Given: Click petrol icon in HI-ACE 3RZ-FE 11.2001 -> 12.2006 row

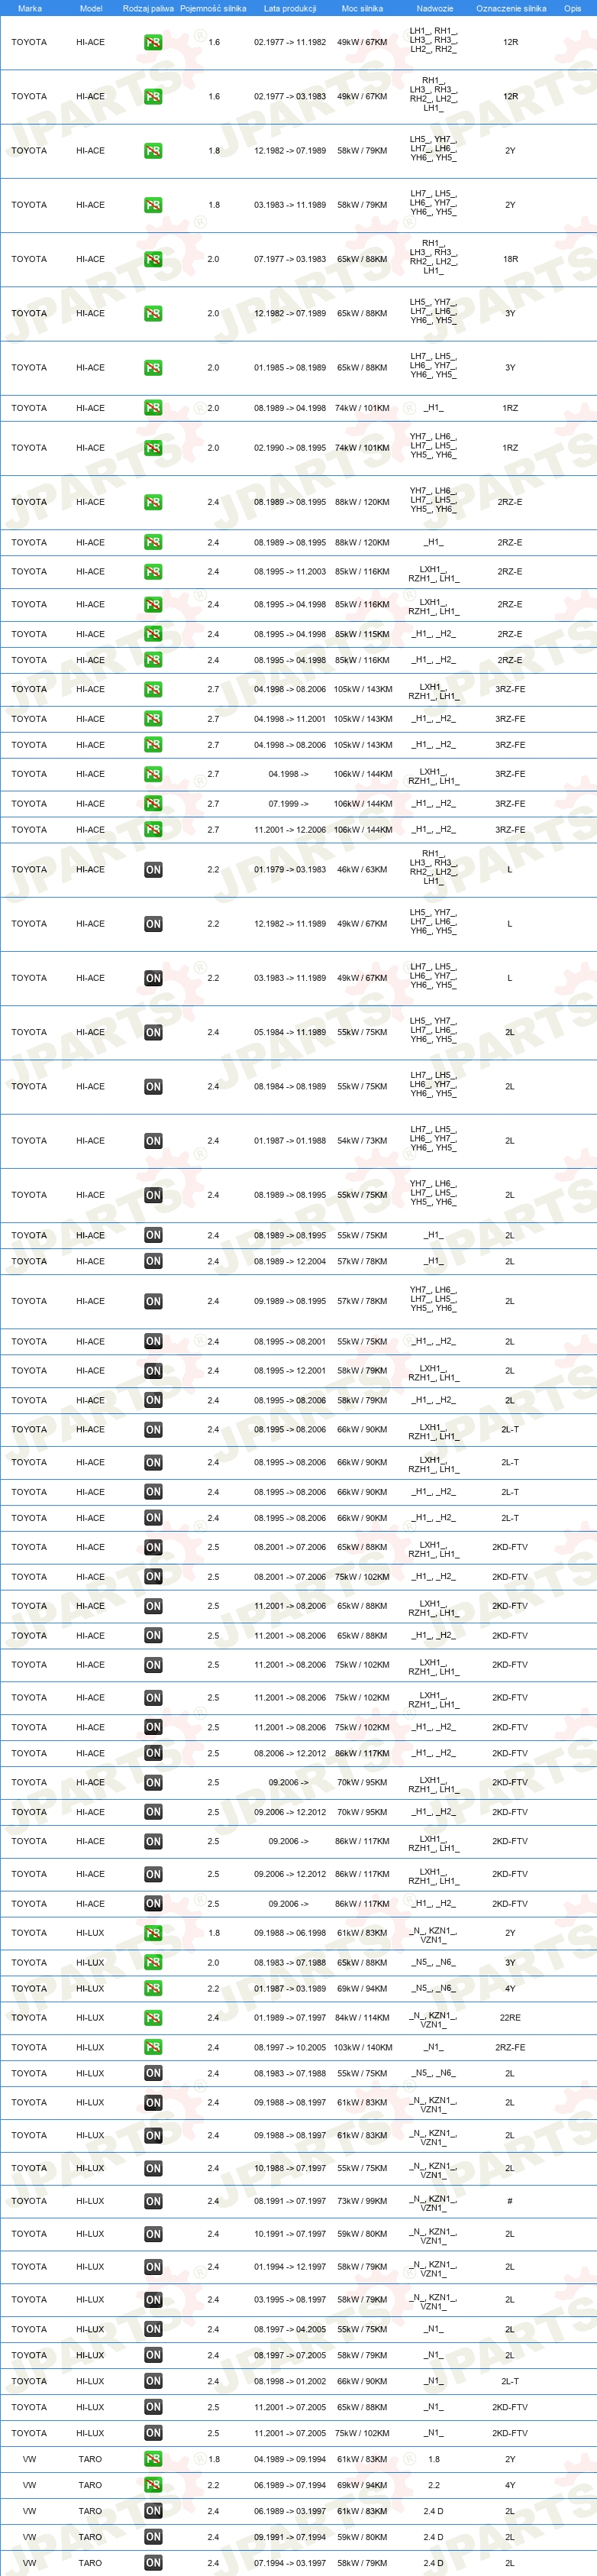Looking at the screenshot, I should (x=153, y=830).
